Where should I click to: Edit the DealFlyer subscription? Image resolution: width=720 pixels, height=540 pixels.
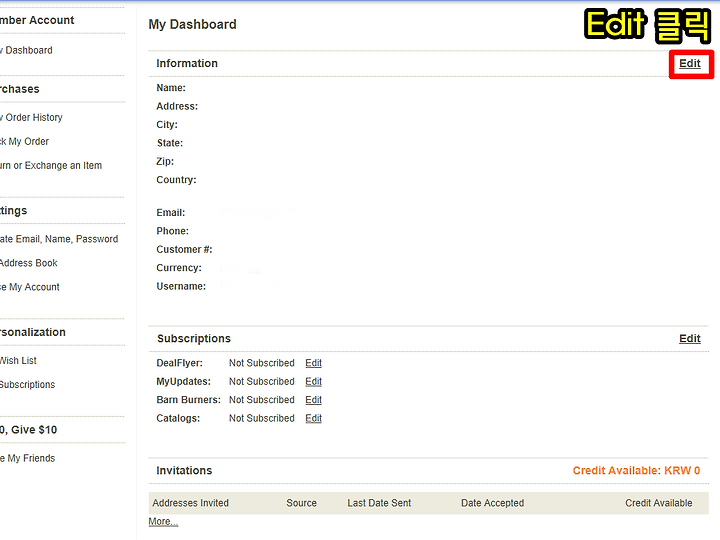(x=314, y=363)
